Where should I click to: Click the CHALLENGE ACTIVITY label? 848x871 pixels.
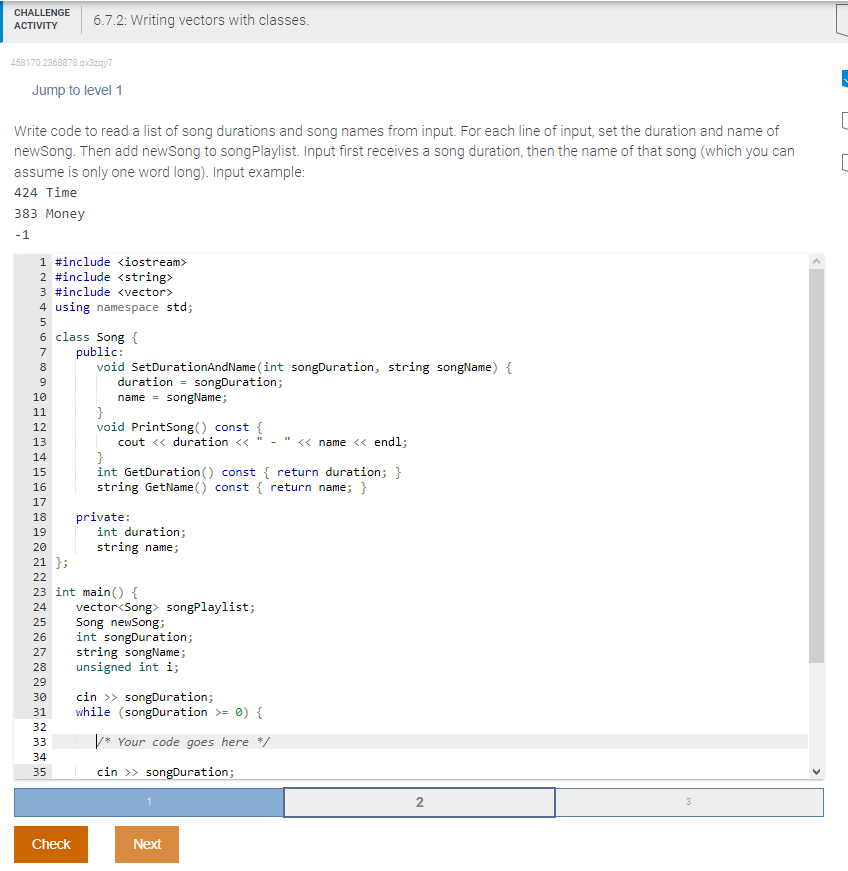(41, 20)
